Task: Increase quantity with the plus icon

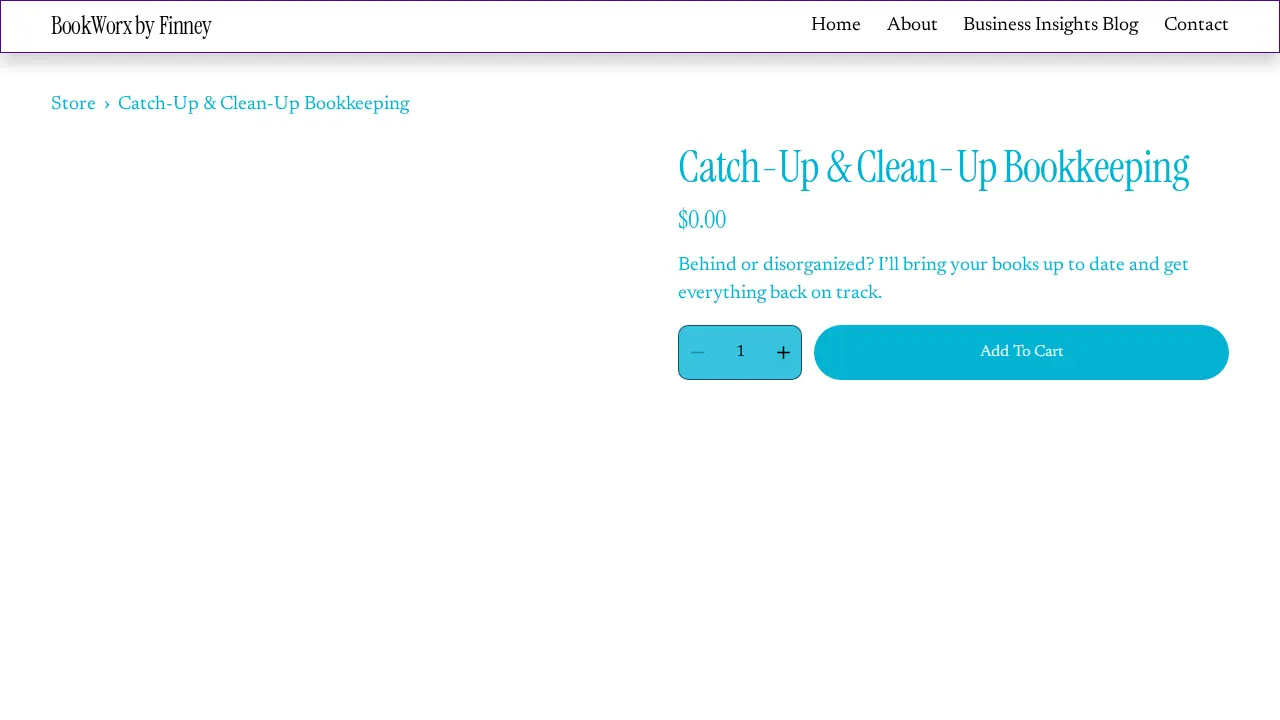Action: point(783,353)
